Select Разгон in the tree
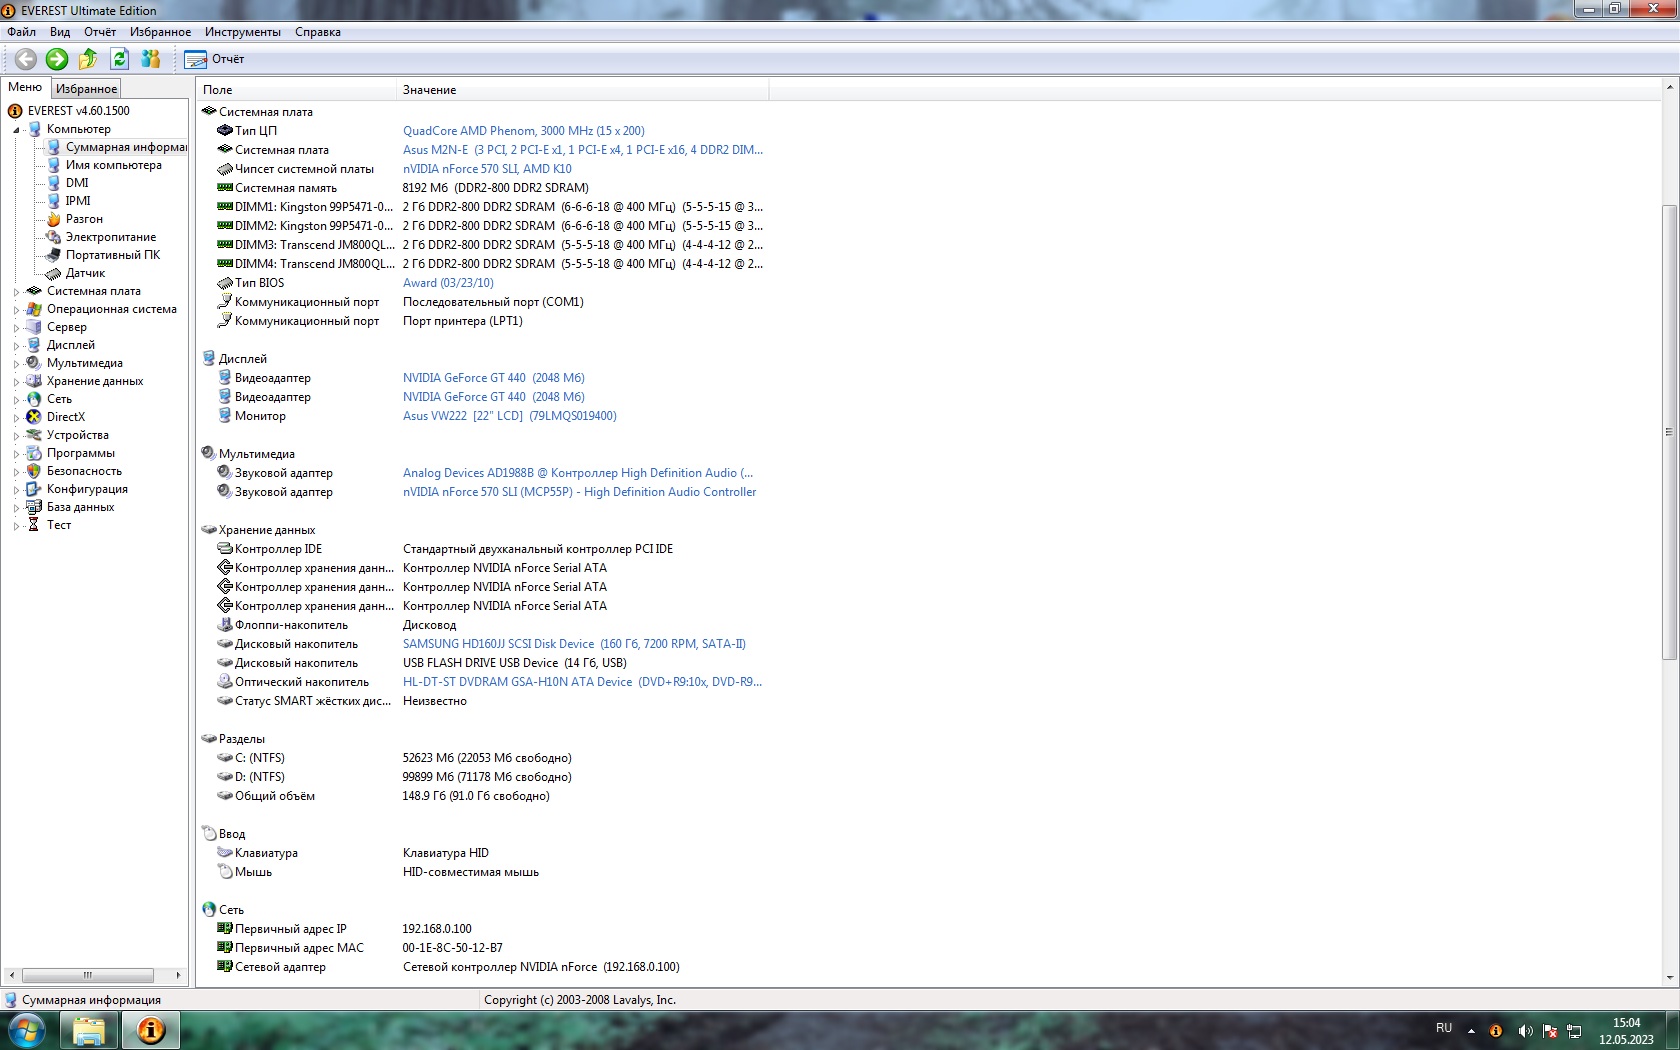Image resolution: width=1680 pixels, height=1050 pixels. 84,219
